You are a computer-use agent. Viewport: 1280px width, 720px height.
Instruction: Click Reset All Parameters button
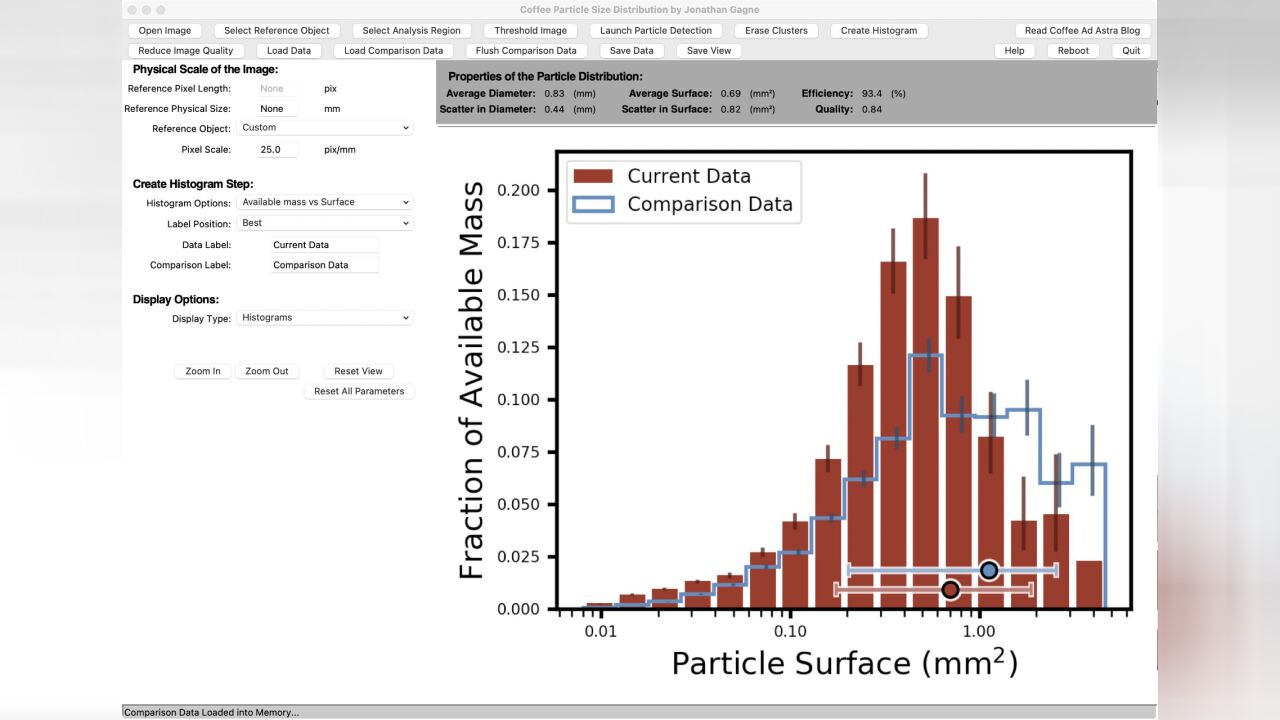[359, 391]
